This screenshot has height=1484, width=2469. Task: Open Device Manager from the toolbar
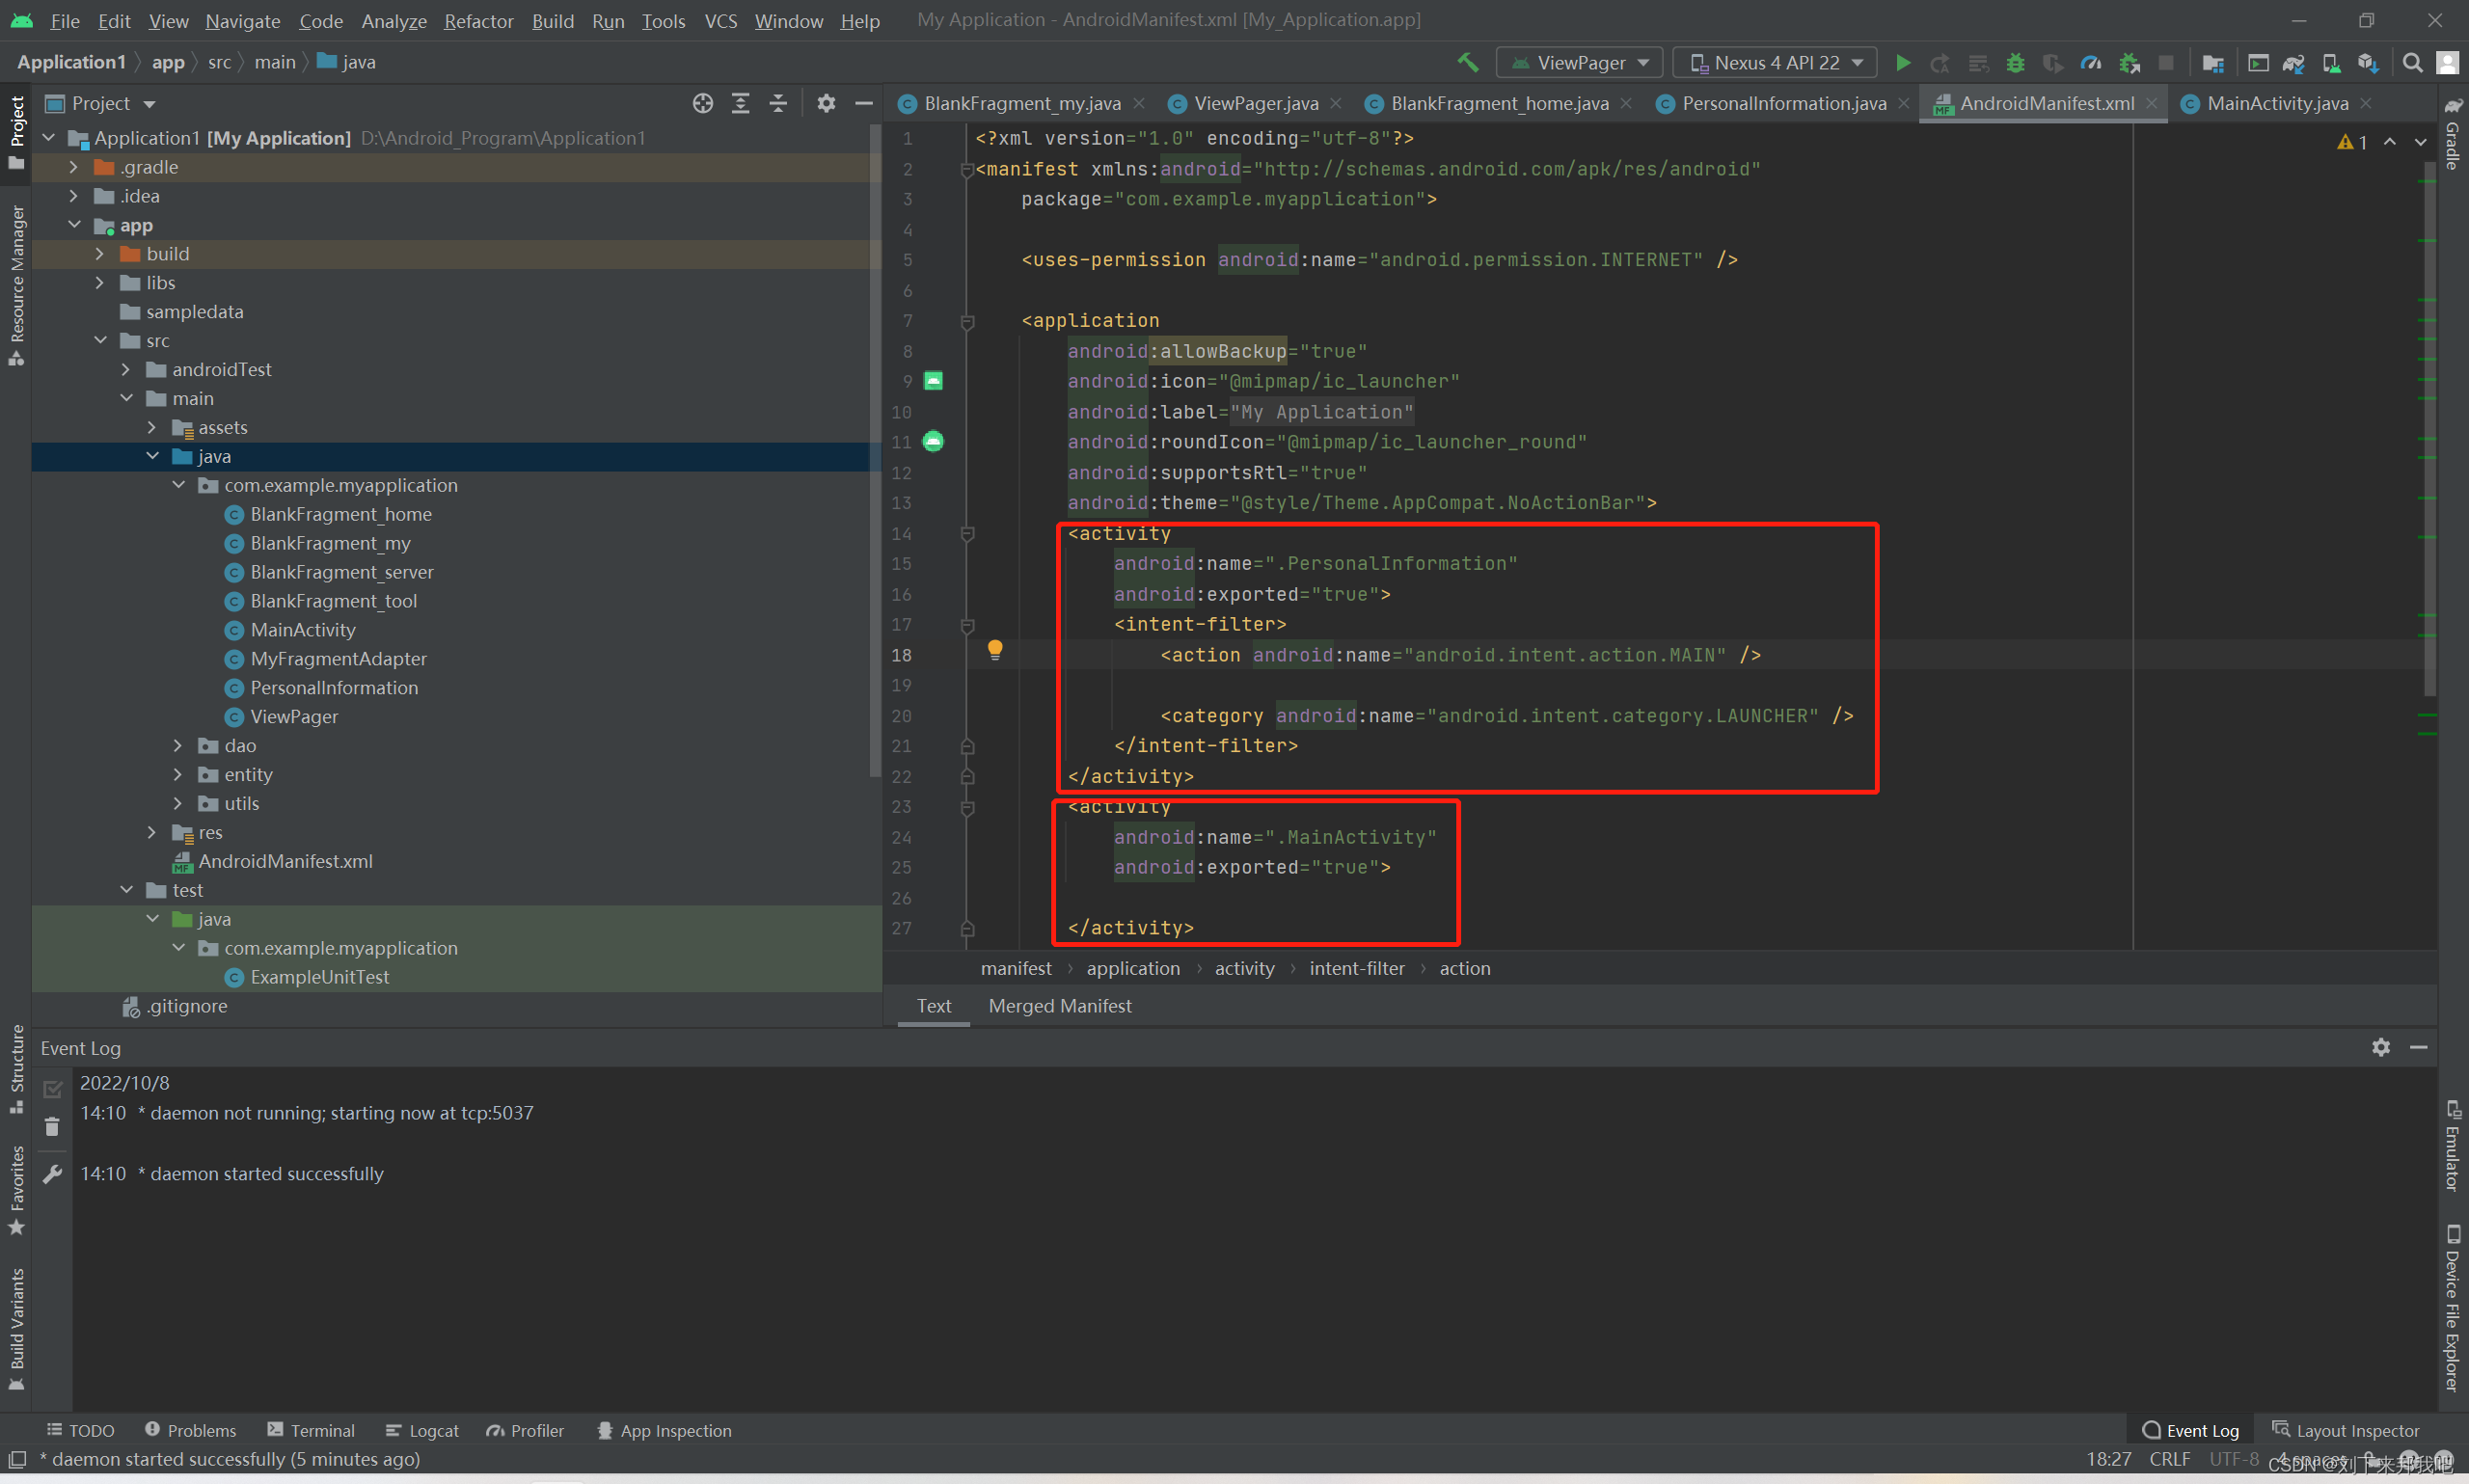[2331, 62]
